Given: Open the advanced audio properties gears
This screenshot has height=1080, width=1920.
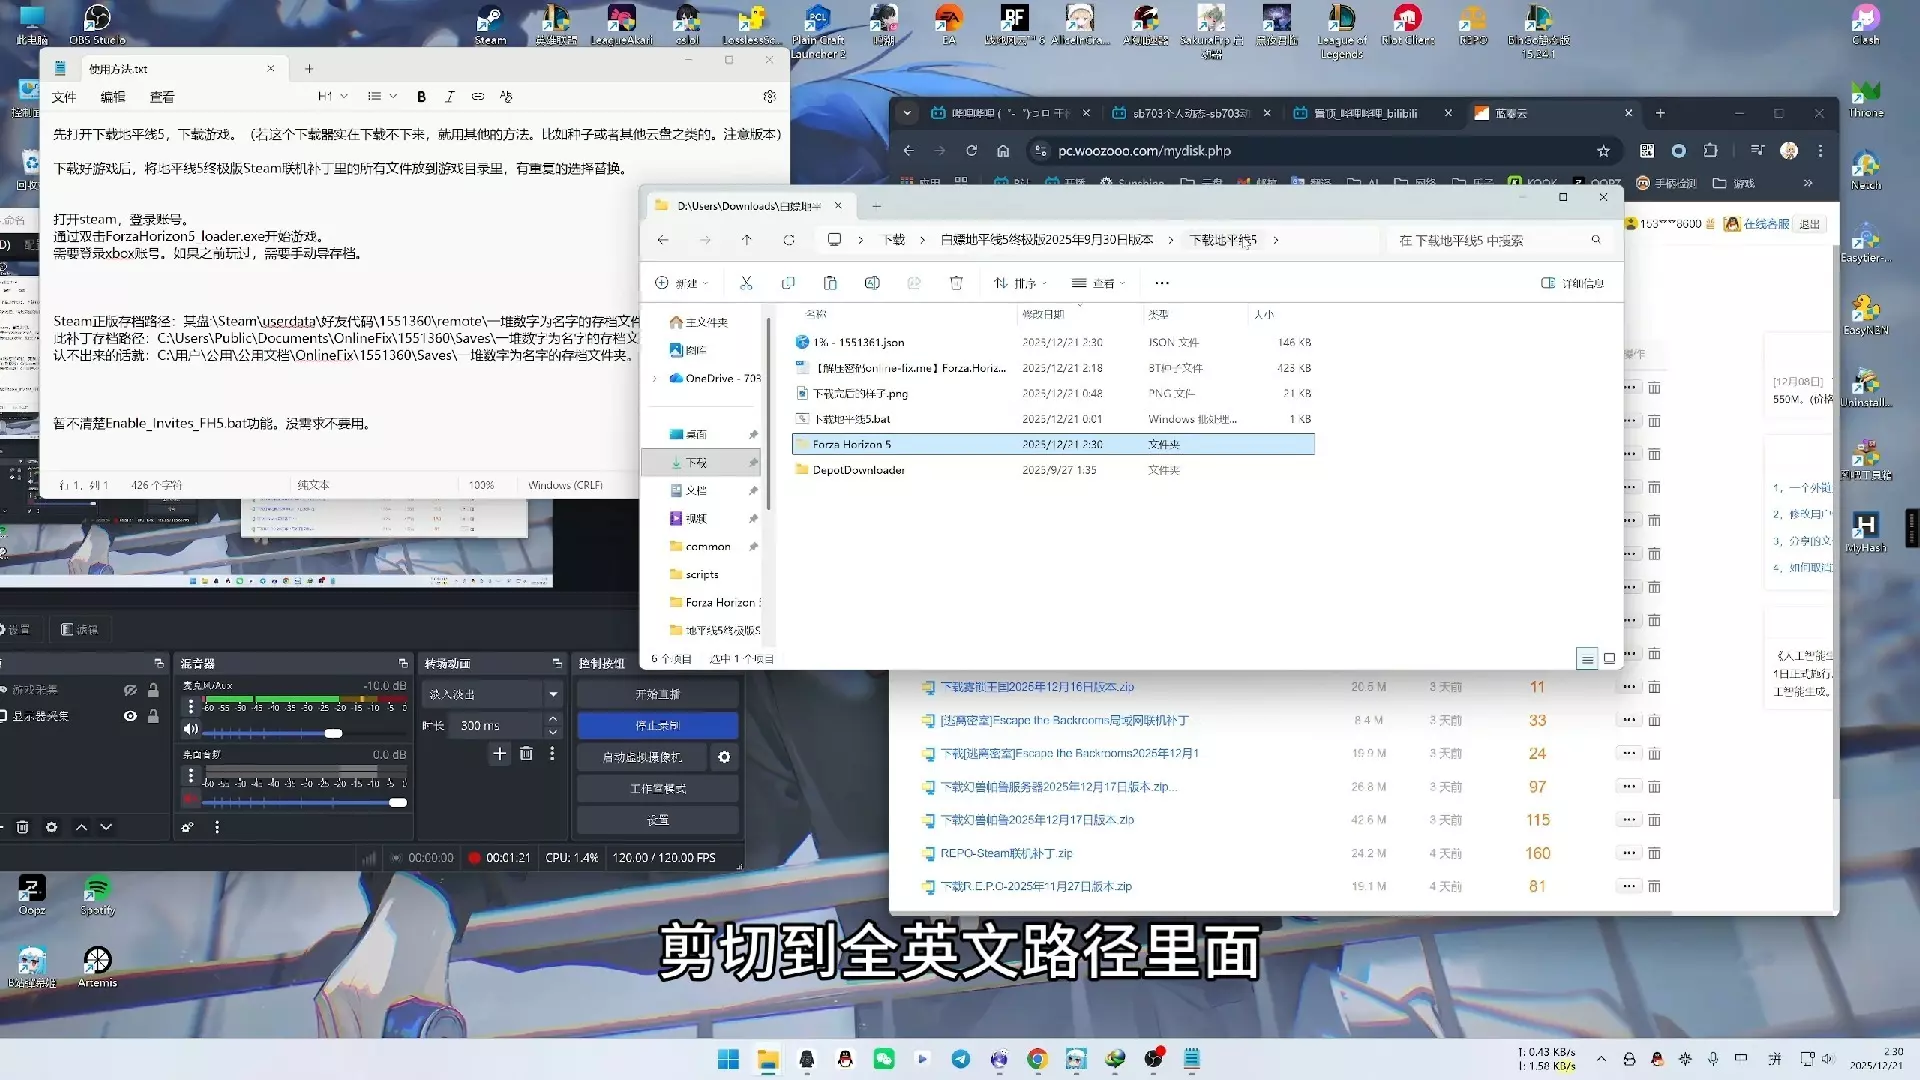Looking at the screenshot, I should coord(187,827).
